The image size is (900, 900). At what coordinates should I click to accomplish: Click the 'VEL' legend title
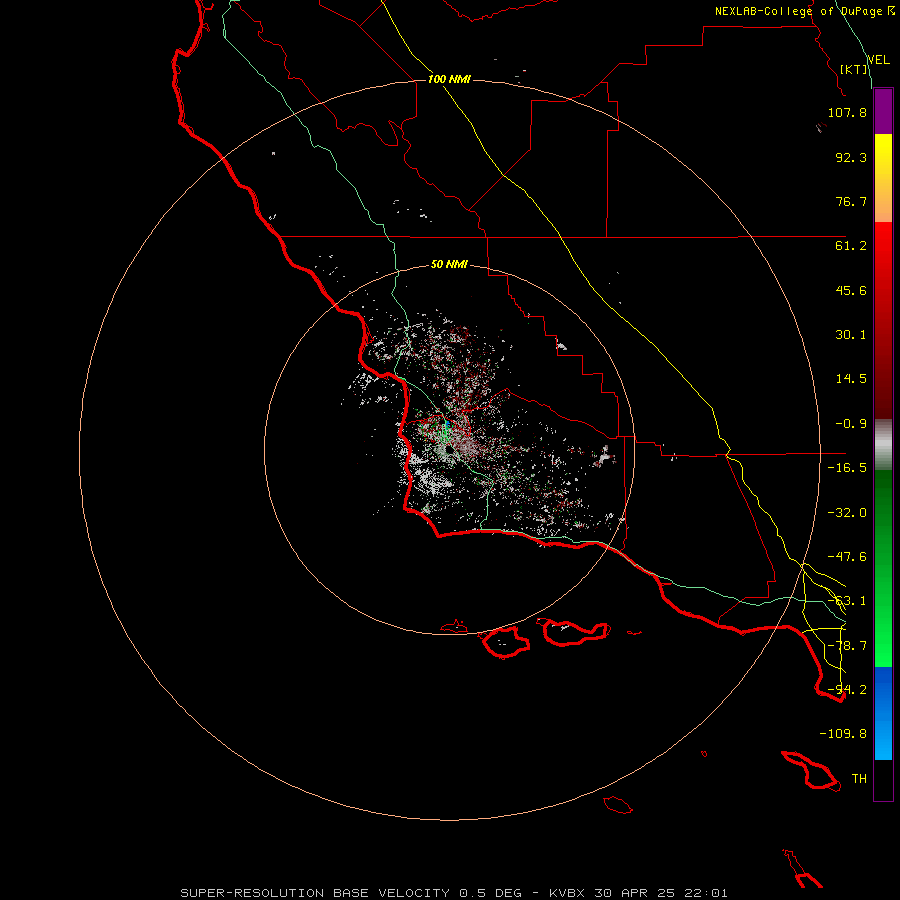click(878, 60)
